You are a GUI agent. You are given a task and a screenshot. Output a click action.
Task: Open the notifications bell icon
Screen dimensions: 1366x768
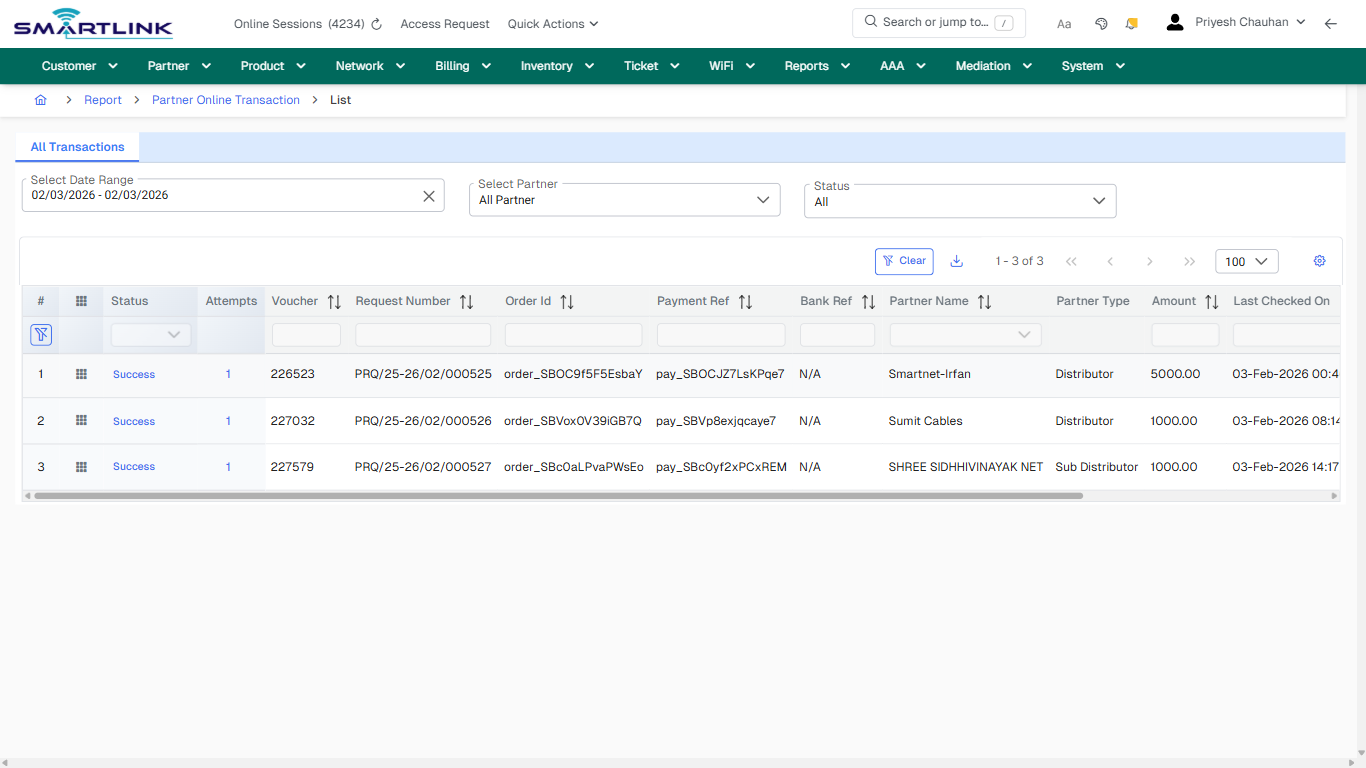[x=1131, y=22]
